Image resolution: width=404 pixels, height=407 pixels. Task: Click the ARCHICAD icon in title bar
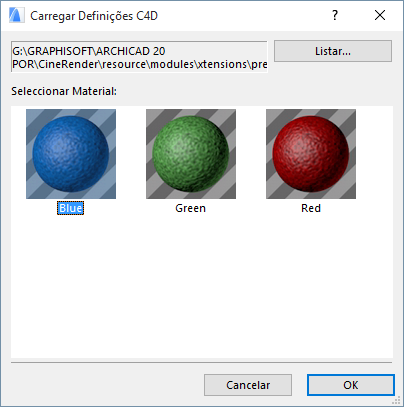point(16,15)
